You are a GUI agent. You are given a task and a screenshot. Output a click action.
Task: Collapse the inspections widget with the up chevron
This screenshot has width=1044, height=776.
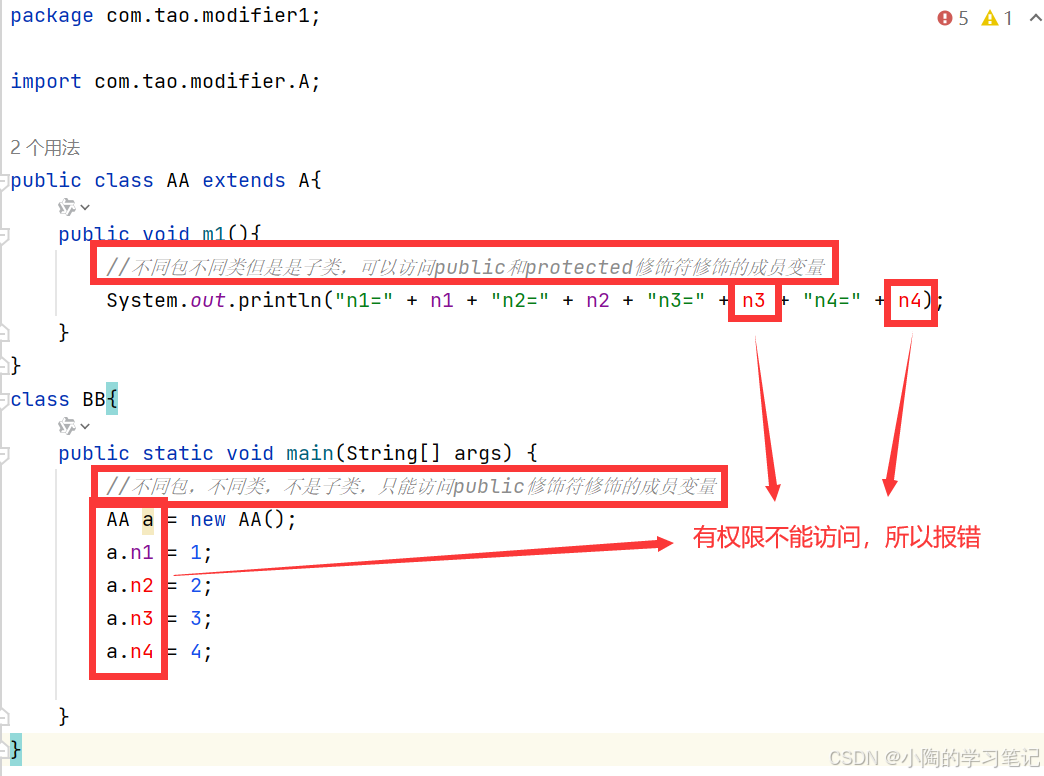[1035, 18]
